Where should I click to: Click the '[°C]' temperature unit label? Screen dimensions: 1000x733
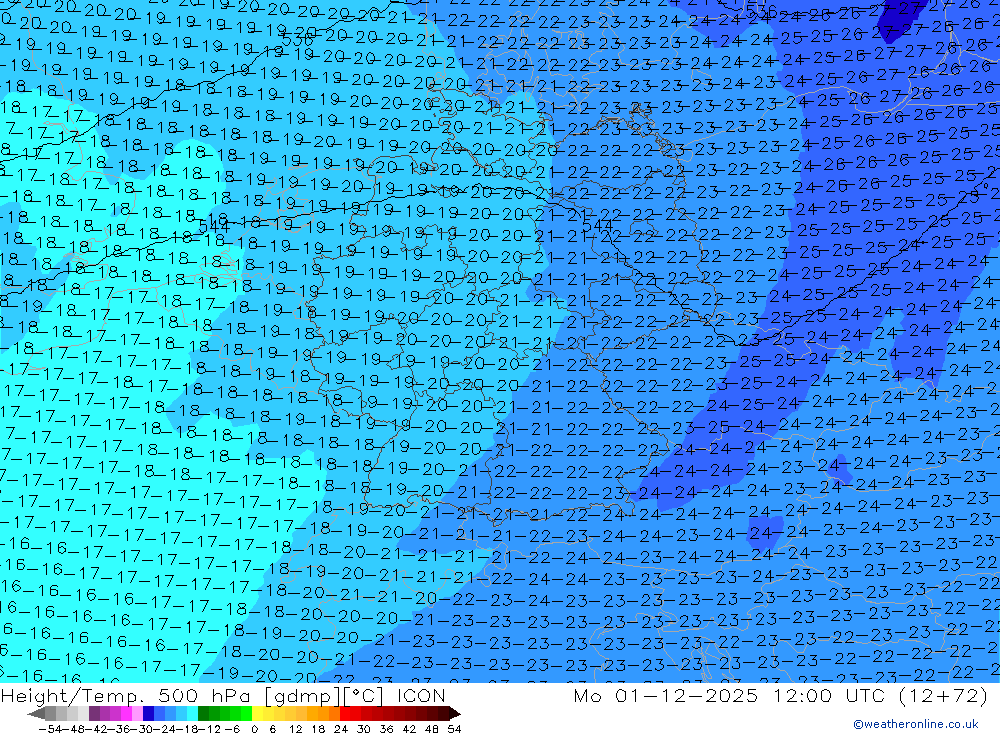click(x=362, y=696)
